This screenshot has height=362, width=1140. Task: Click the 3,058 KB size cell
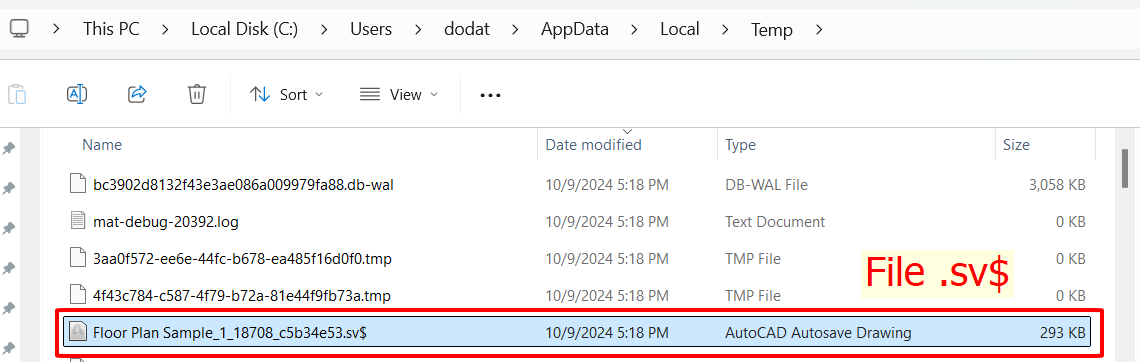[x=1057, y=185]
